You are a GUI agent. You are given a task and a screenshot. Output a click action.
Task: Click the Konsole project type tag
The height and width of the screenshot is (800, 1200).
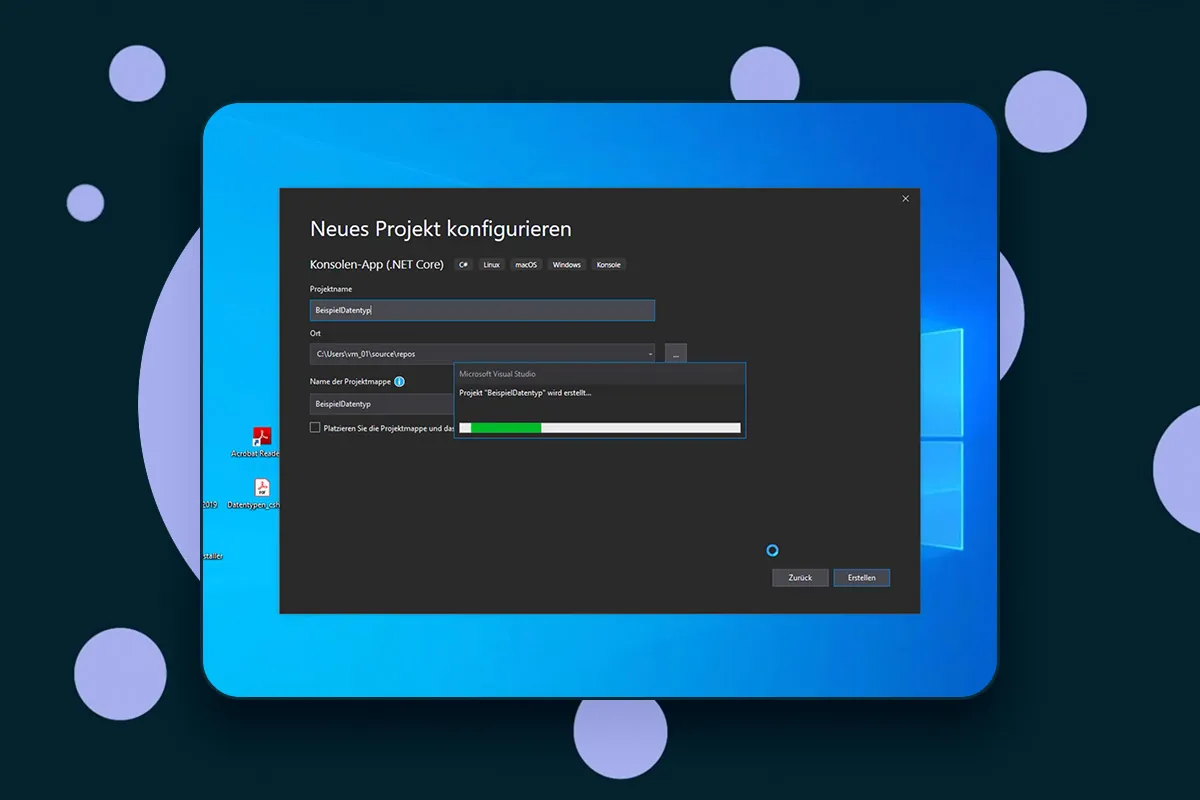[x=608, y=265]
